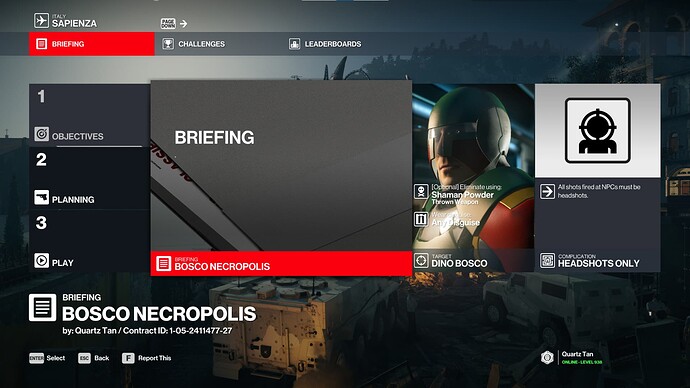The height and width of the screenshot is (388, 690).
Task: Click the red bar document icon
Action: pyautogui.click(x=163, y=264)
